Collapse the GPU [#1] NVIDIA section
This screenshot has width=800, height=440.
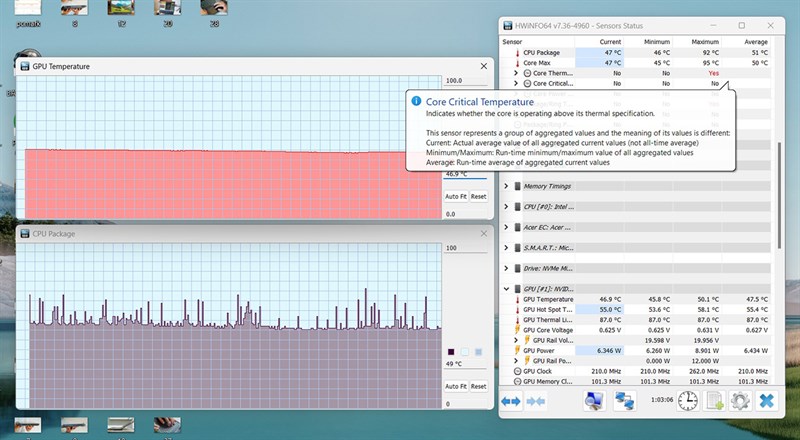coord(506,289)
